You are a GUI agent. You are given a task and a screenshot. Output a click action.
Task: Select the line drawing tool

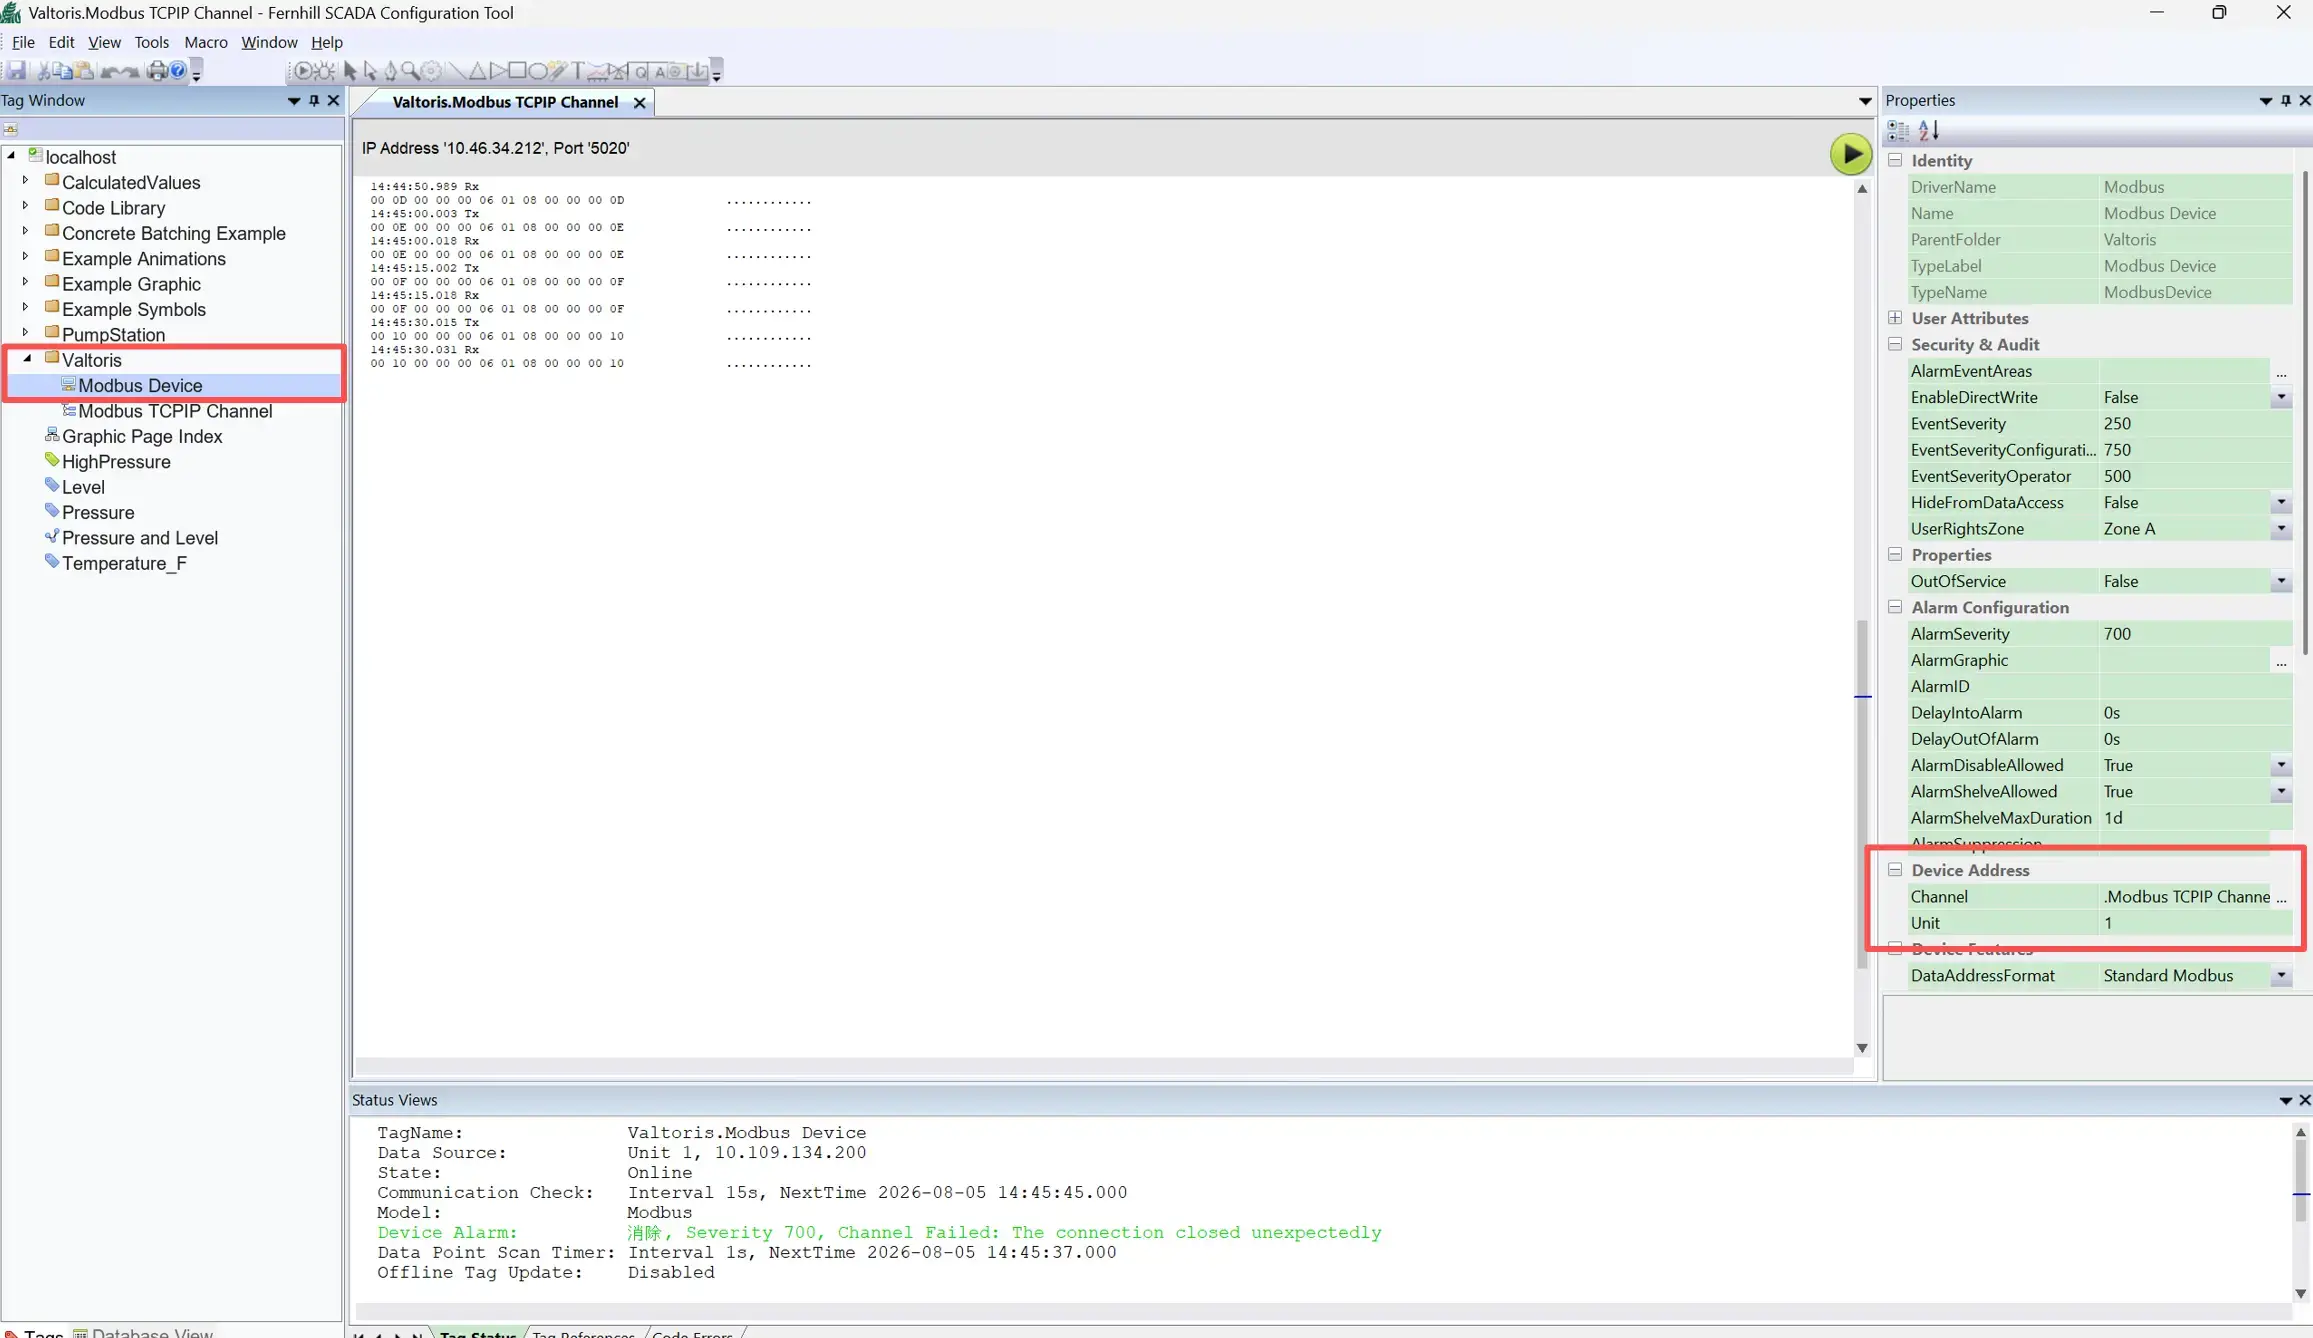456,71
